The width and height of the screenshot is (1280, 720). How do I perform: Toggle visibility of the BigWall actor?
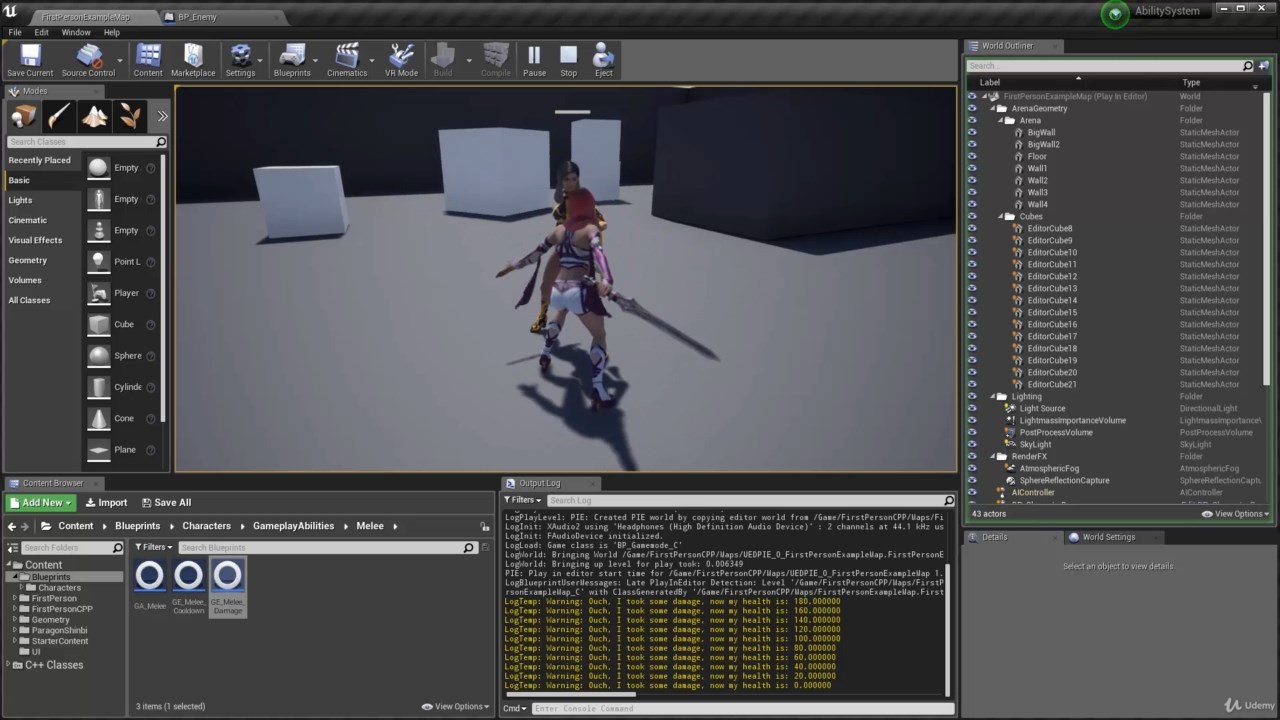point(972,132)
